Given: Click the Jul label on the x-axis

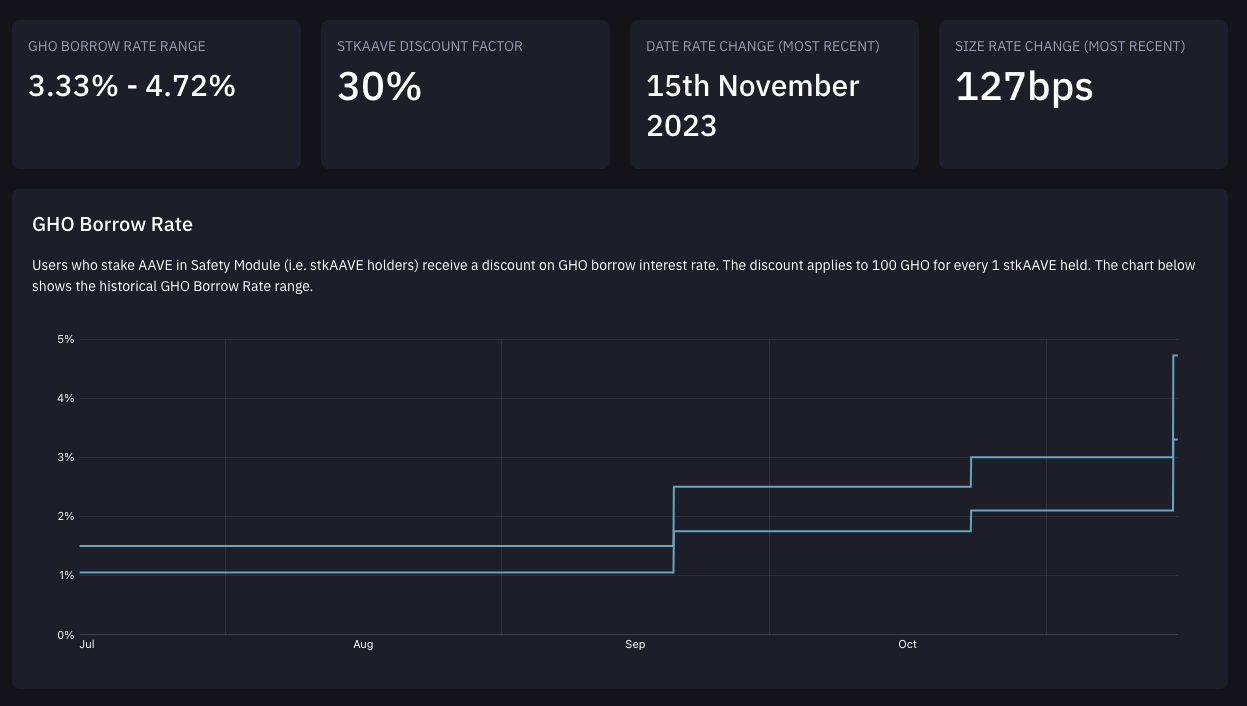Looking at the screenshot, I should (x=87, y=645).
